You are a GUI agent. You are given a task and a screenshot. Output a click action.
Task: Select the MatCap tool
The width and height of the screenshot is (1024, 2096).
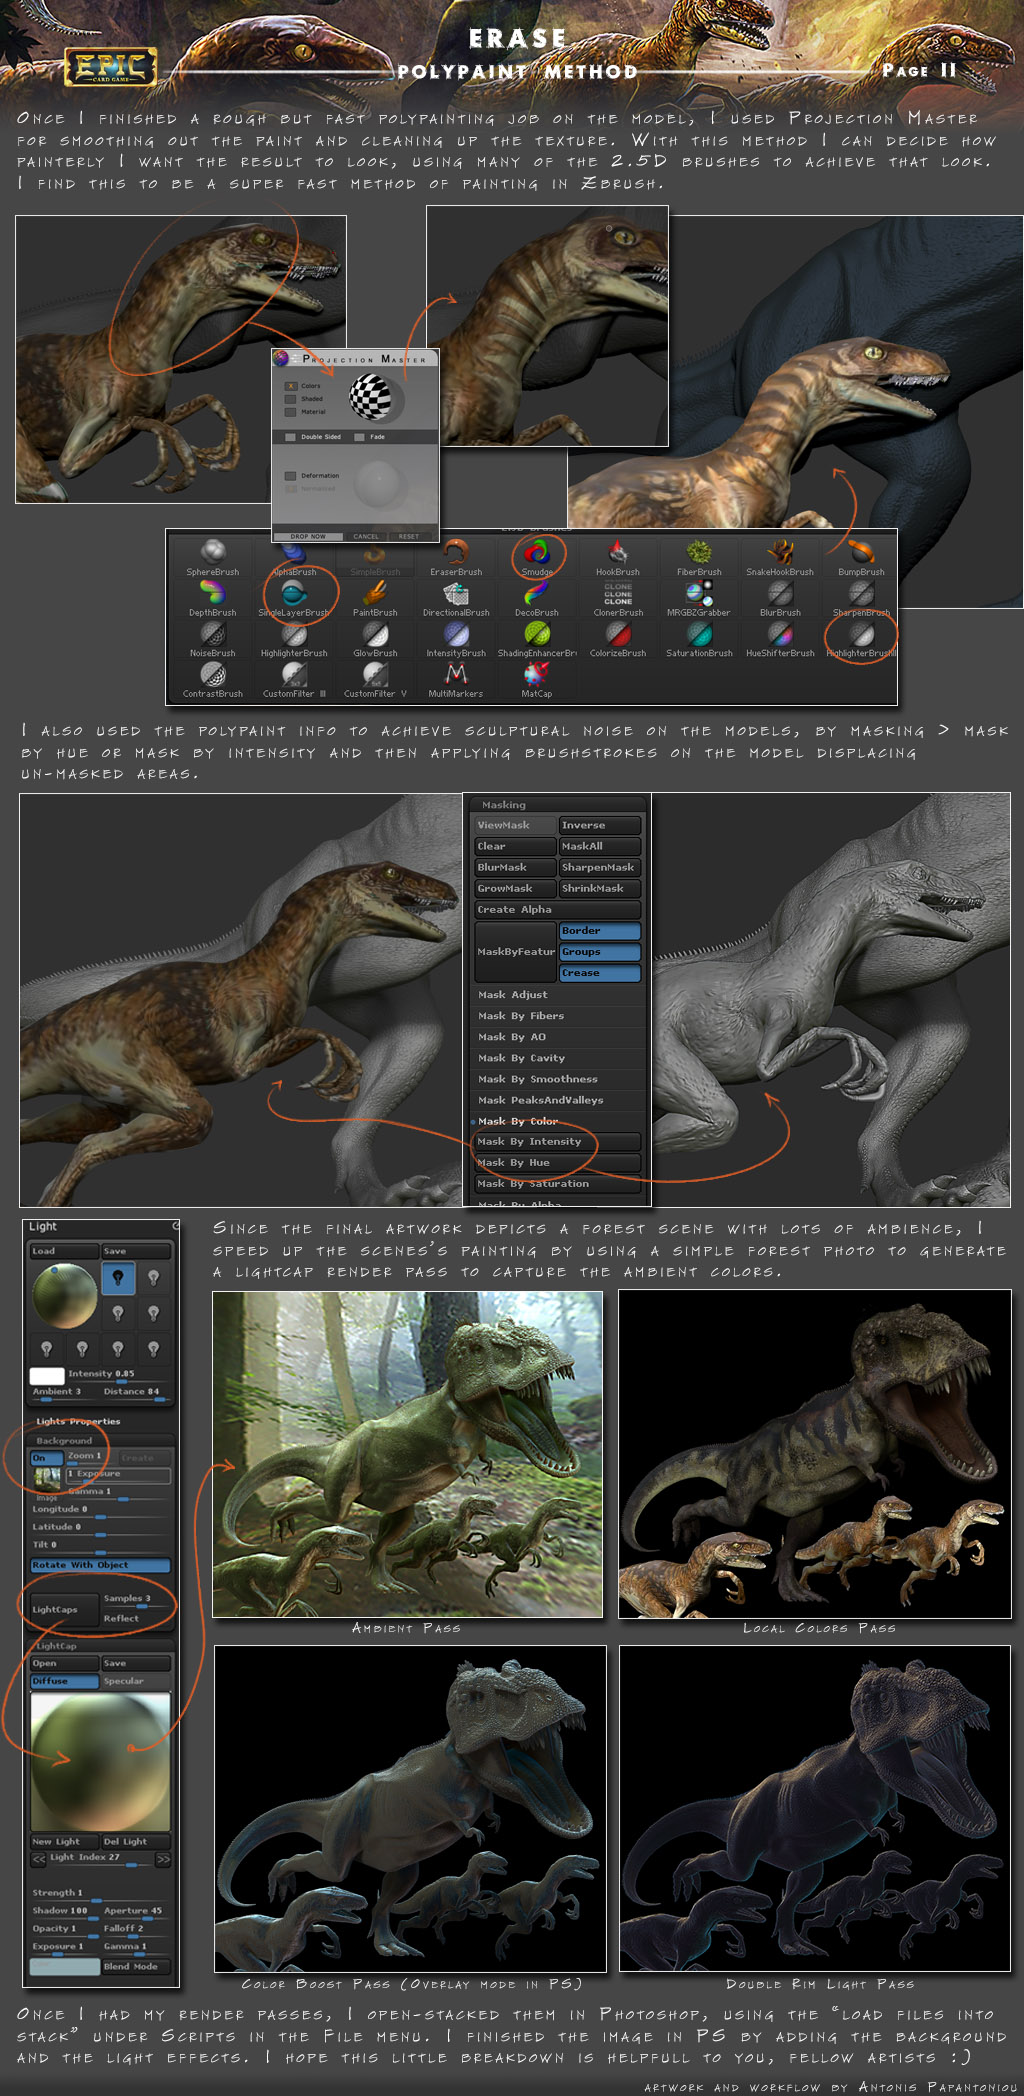537,680
